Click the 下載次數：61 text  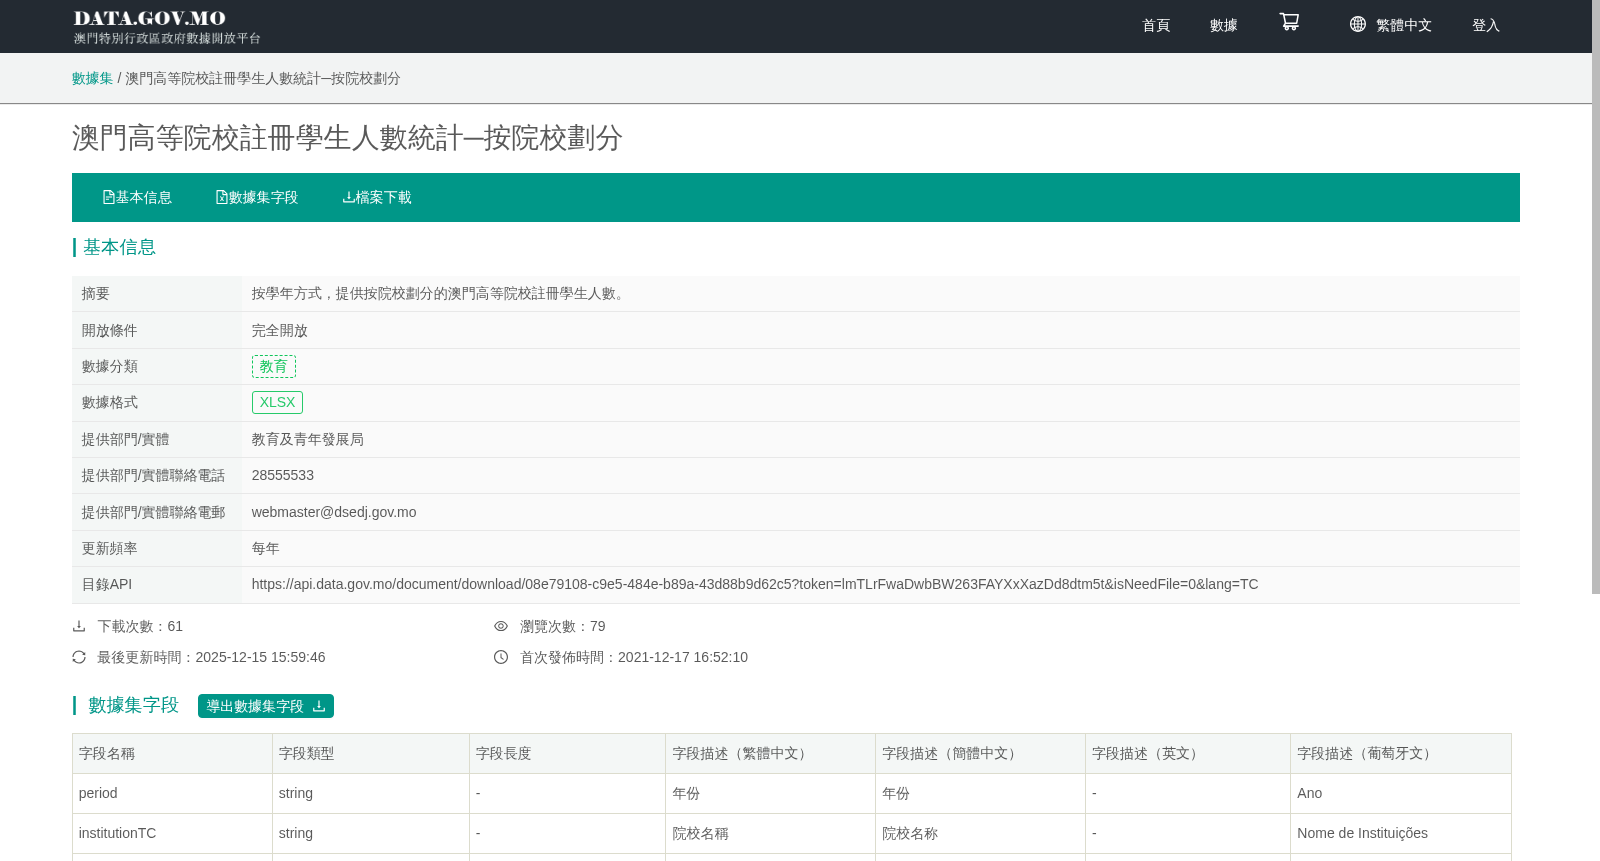tap(140, 626)
